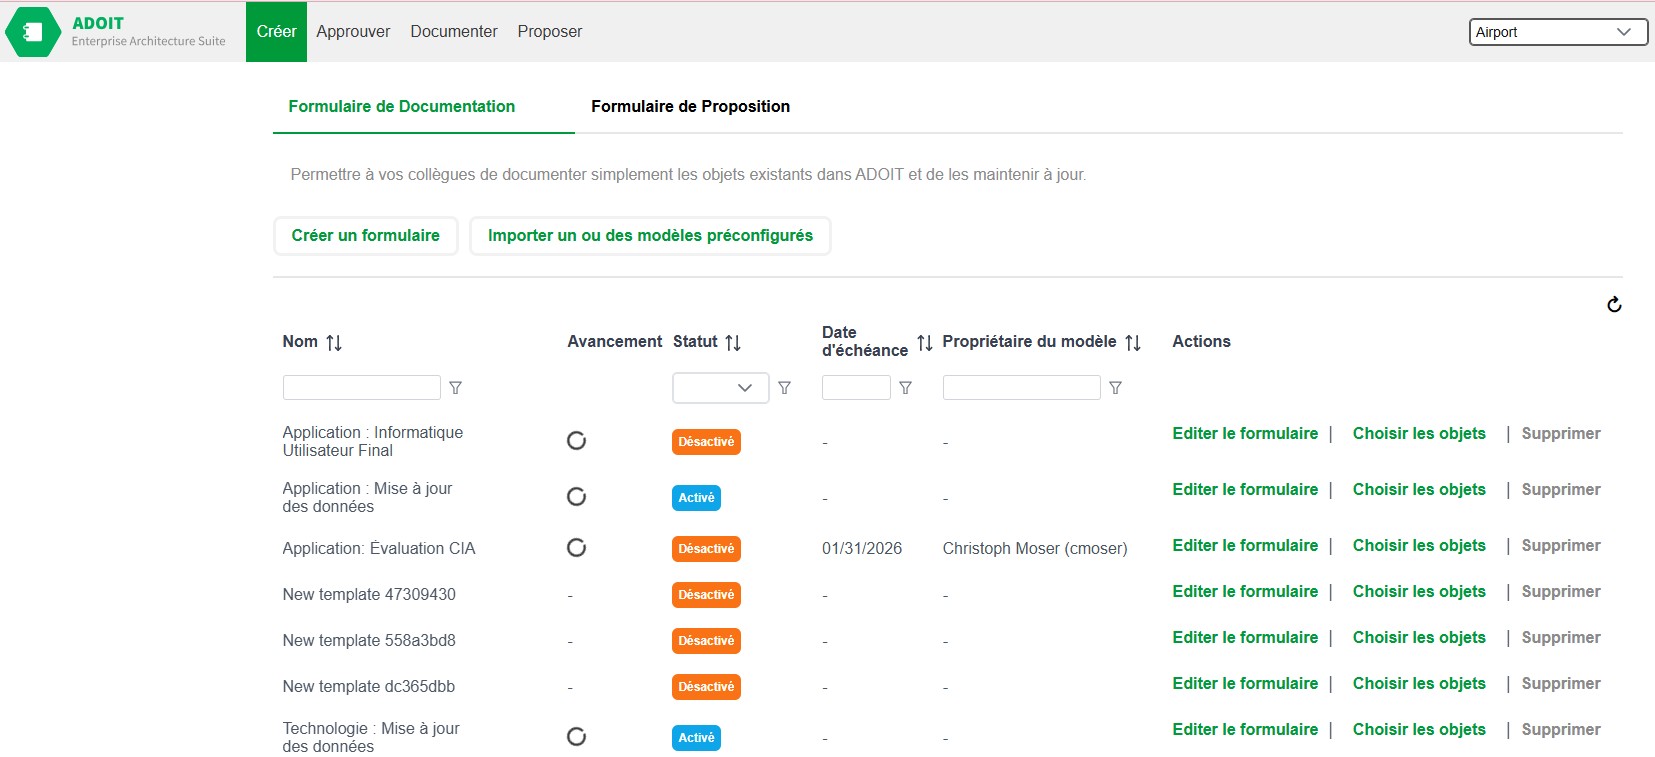Click Créer un formulaire button
The height and width of the screenshot is (757, 1655).
click(x=366, y=236)
